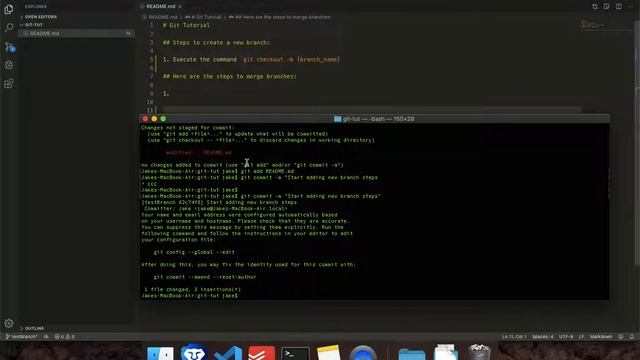The image size is (640, 360).
Task: Open Brave browser from the Dock
Action: click(193, 352)
